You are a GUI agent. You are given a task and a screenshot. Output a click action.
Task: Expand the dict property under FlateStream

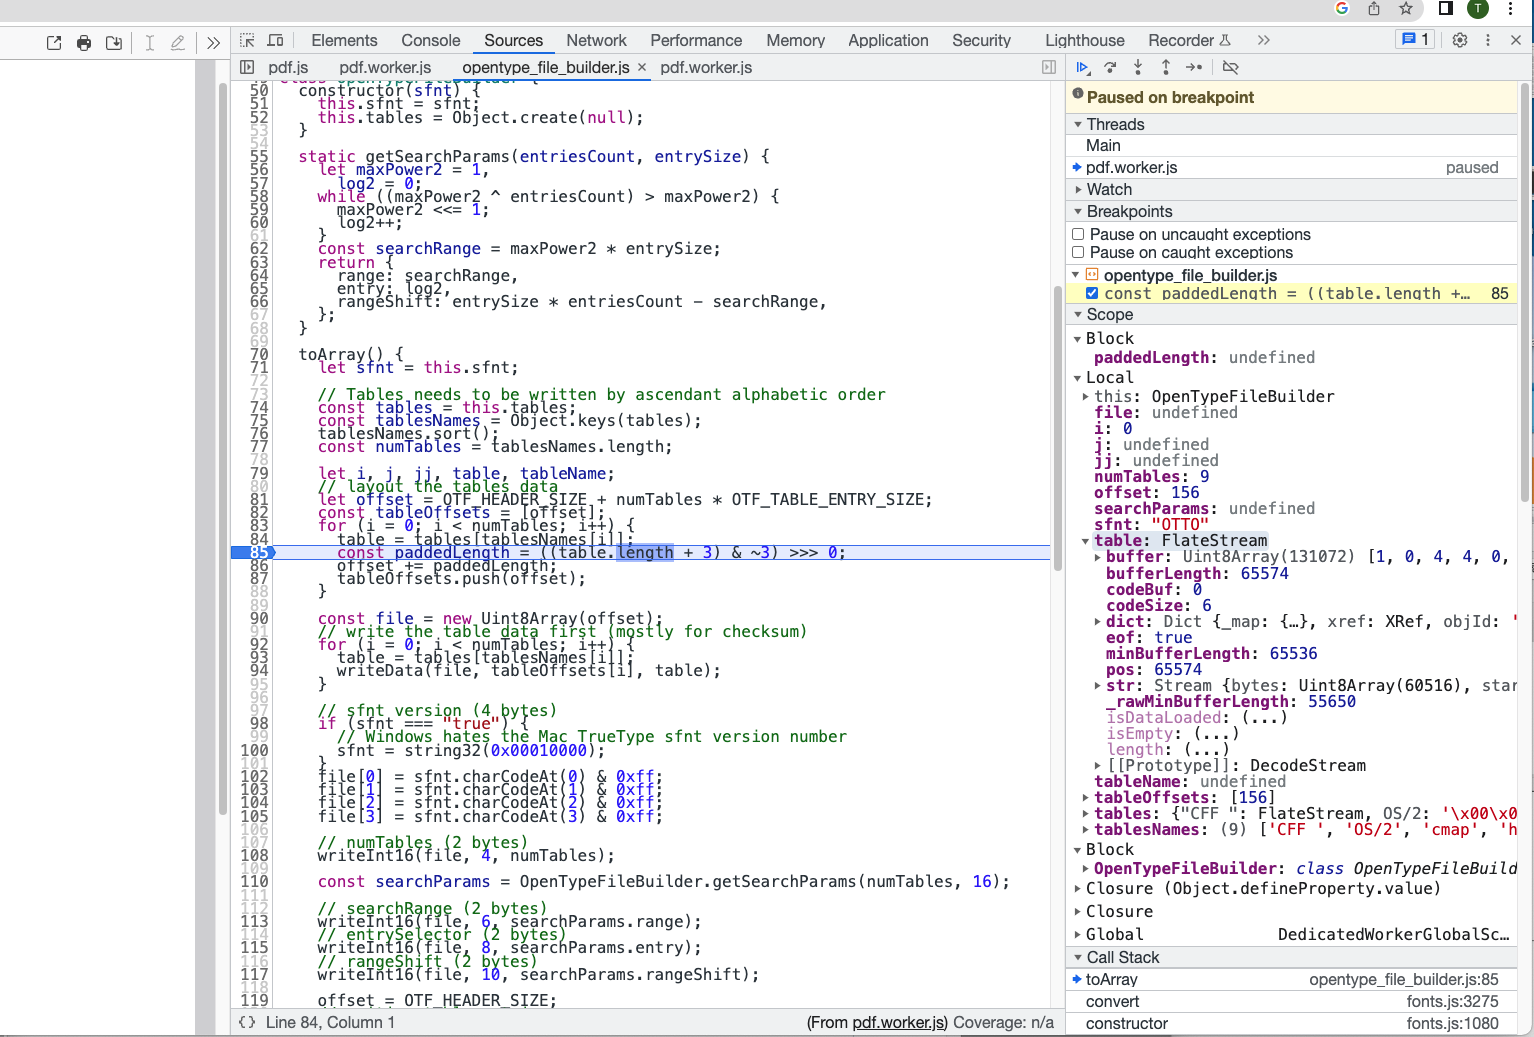click(x=1096, y=621)
